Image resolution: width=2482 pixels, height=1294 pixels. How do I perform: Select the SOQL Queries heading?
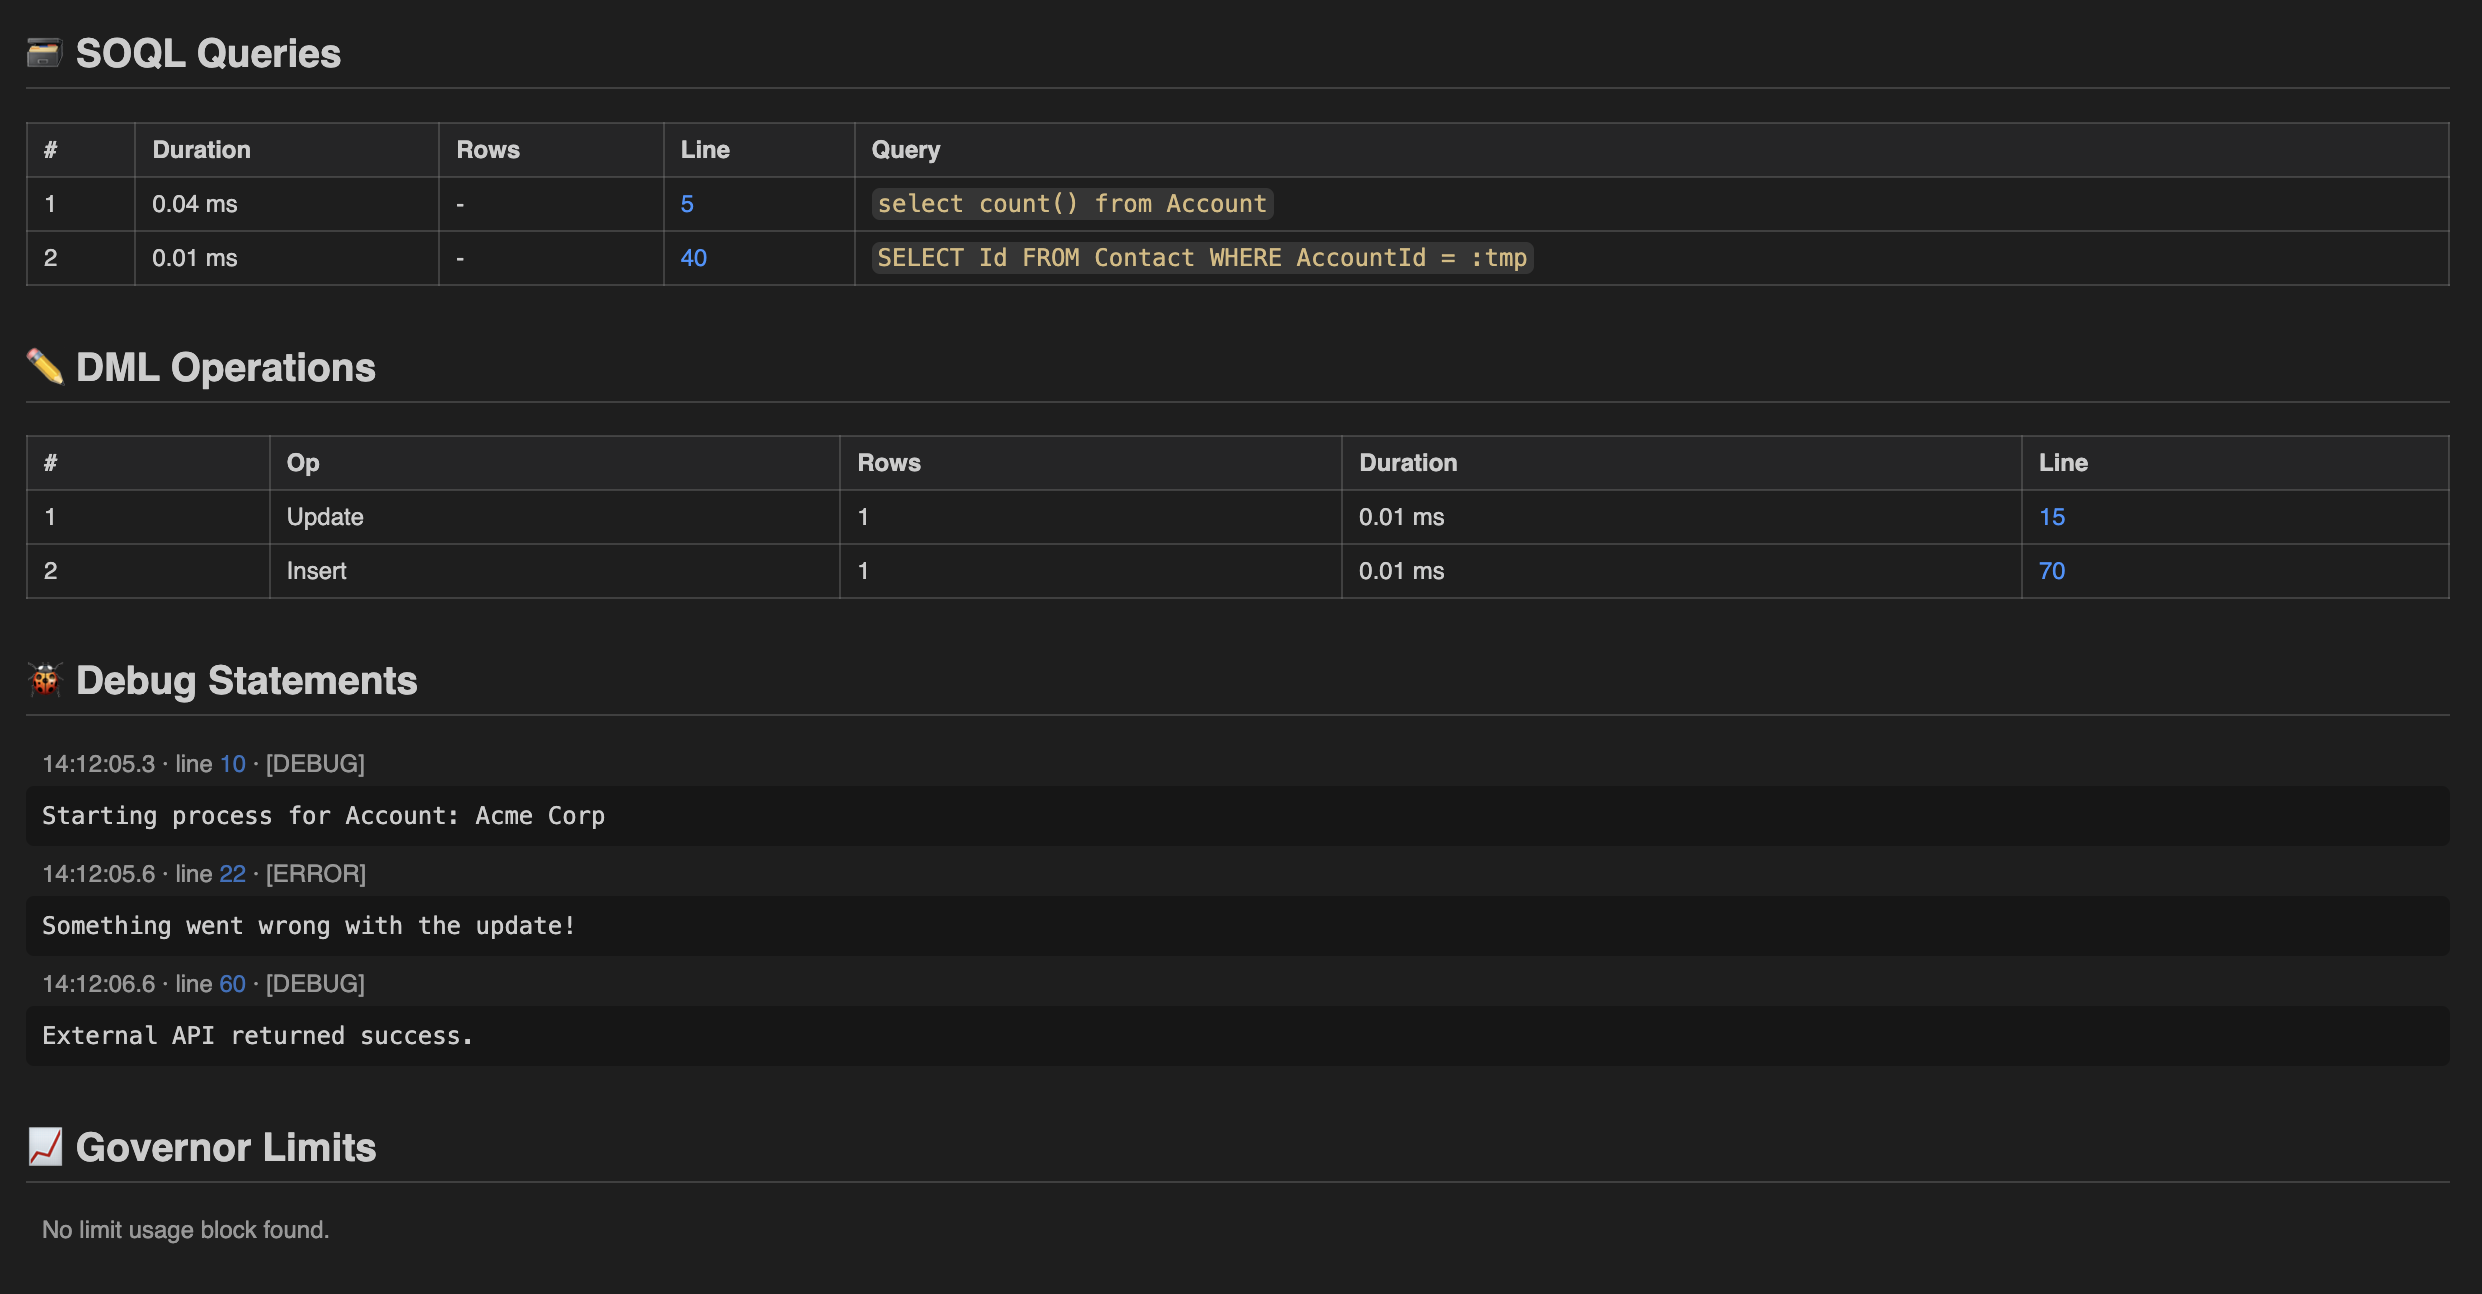tap(208, 53)
